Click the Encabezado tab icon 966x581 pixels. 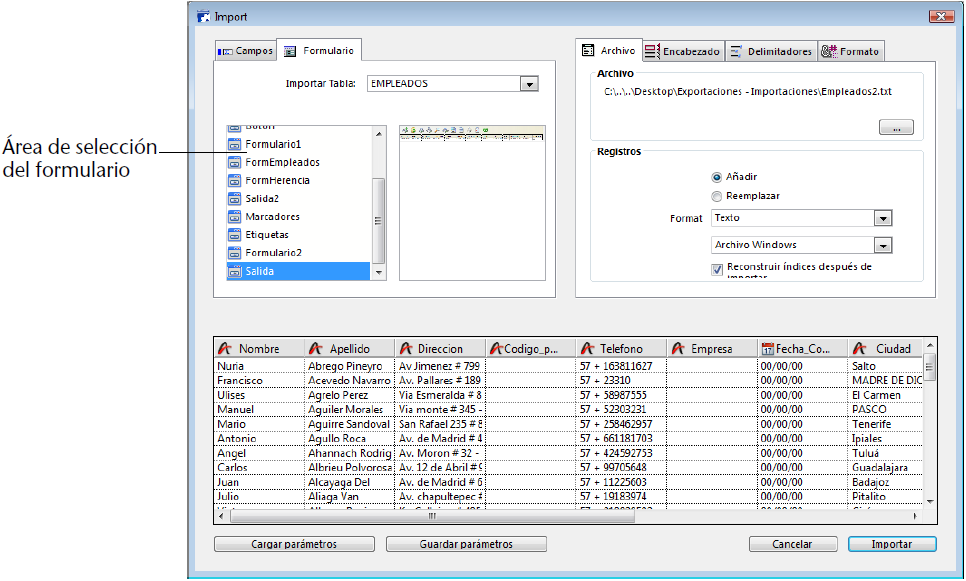coord(652,51)
